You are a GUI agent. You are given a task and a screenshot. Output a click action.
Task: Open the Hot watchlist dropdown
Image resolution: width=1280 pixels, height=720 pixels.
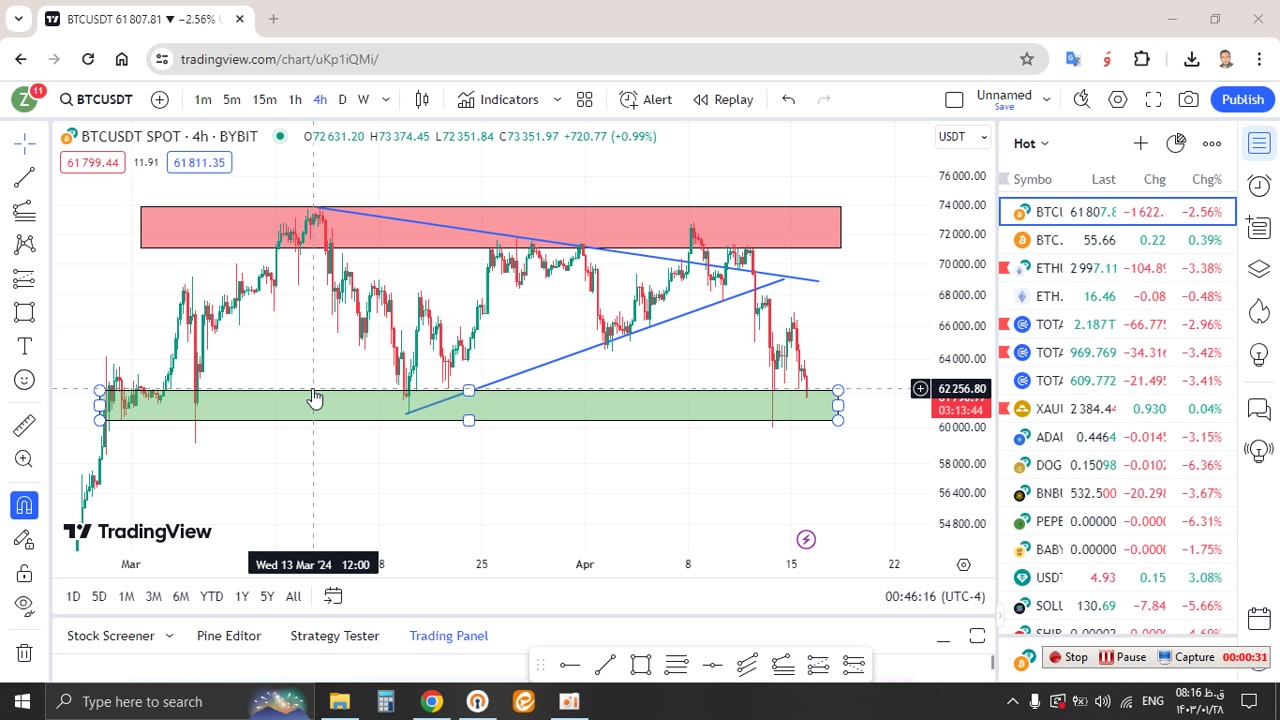tap(1031, 143)
